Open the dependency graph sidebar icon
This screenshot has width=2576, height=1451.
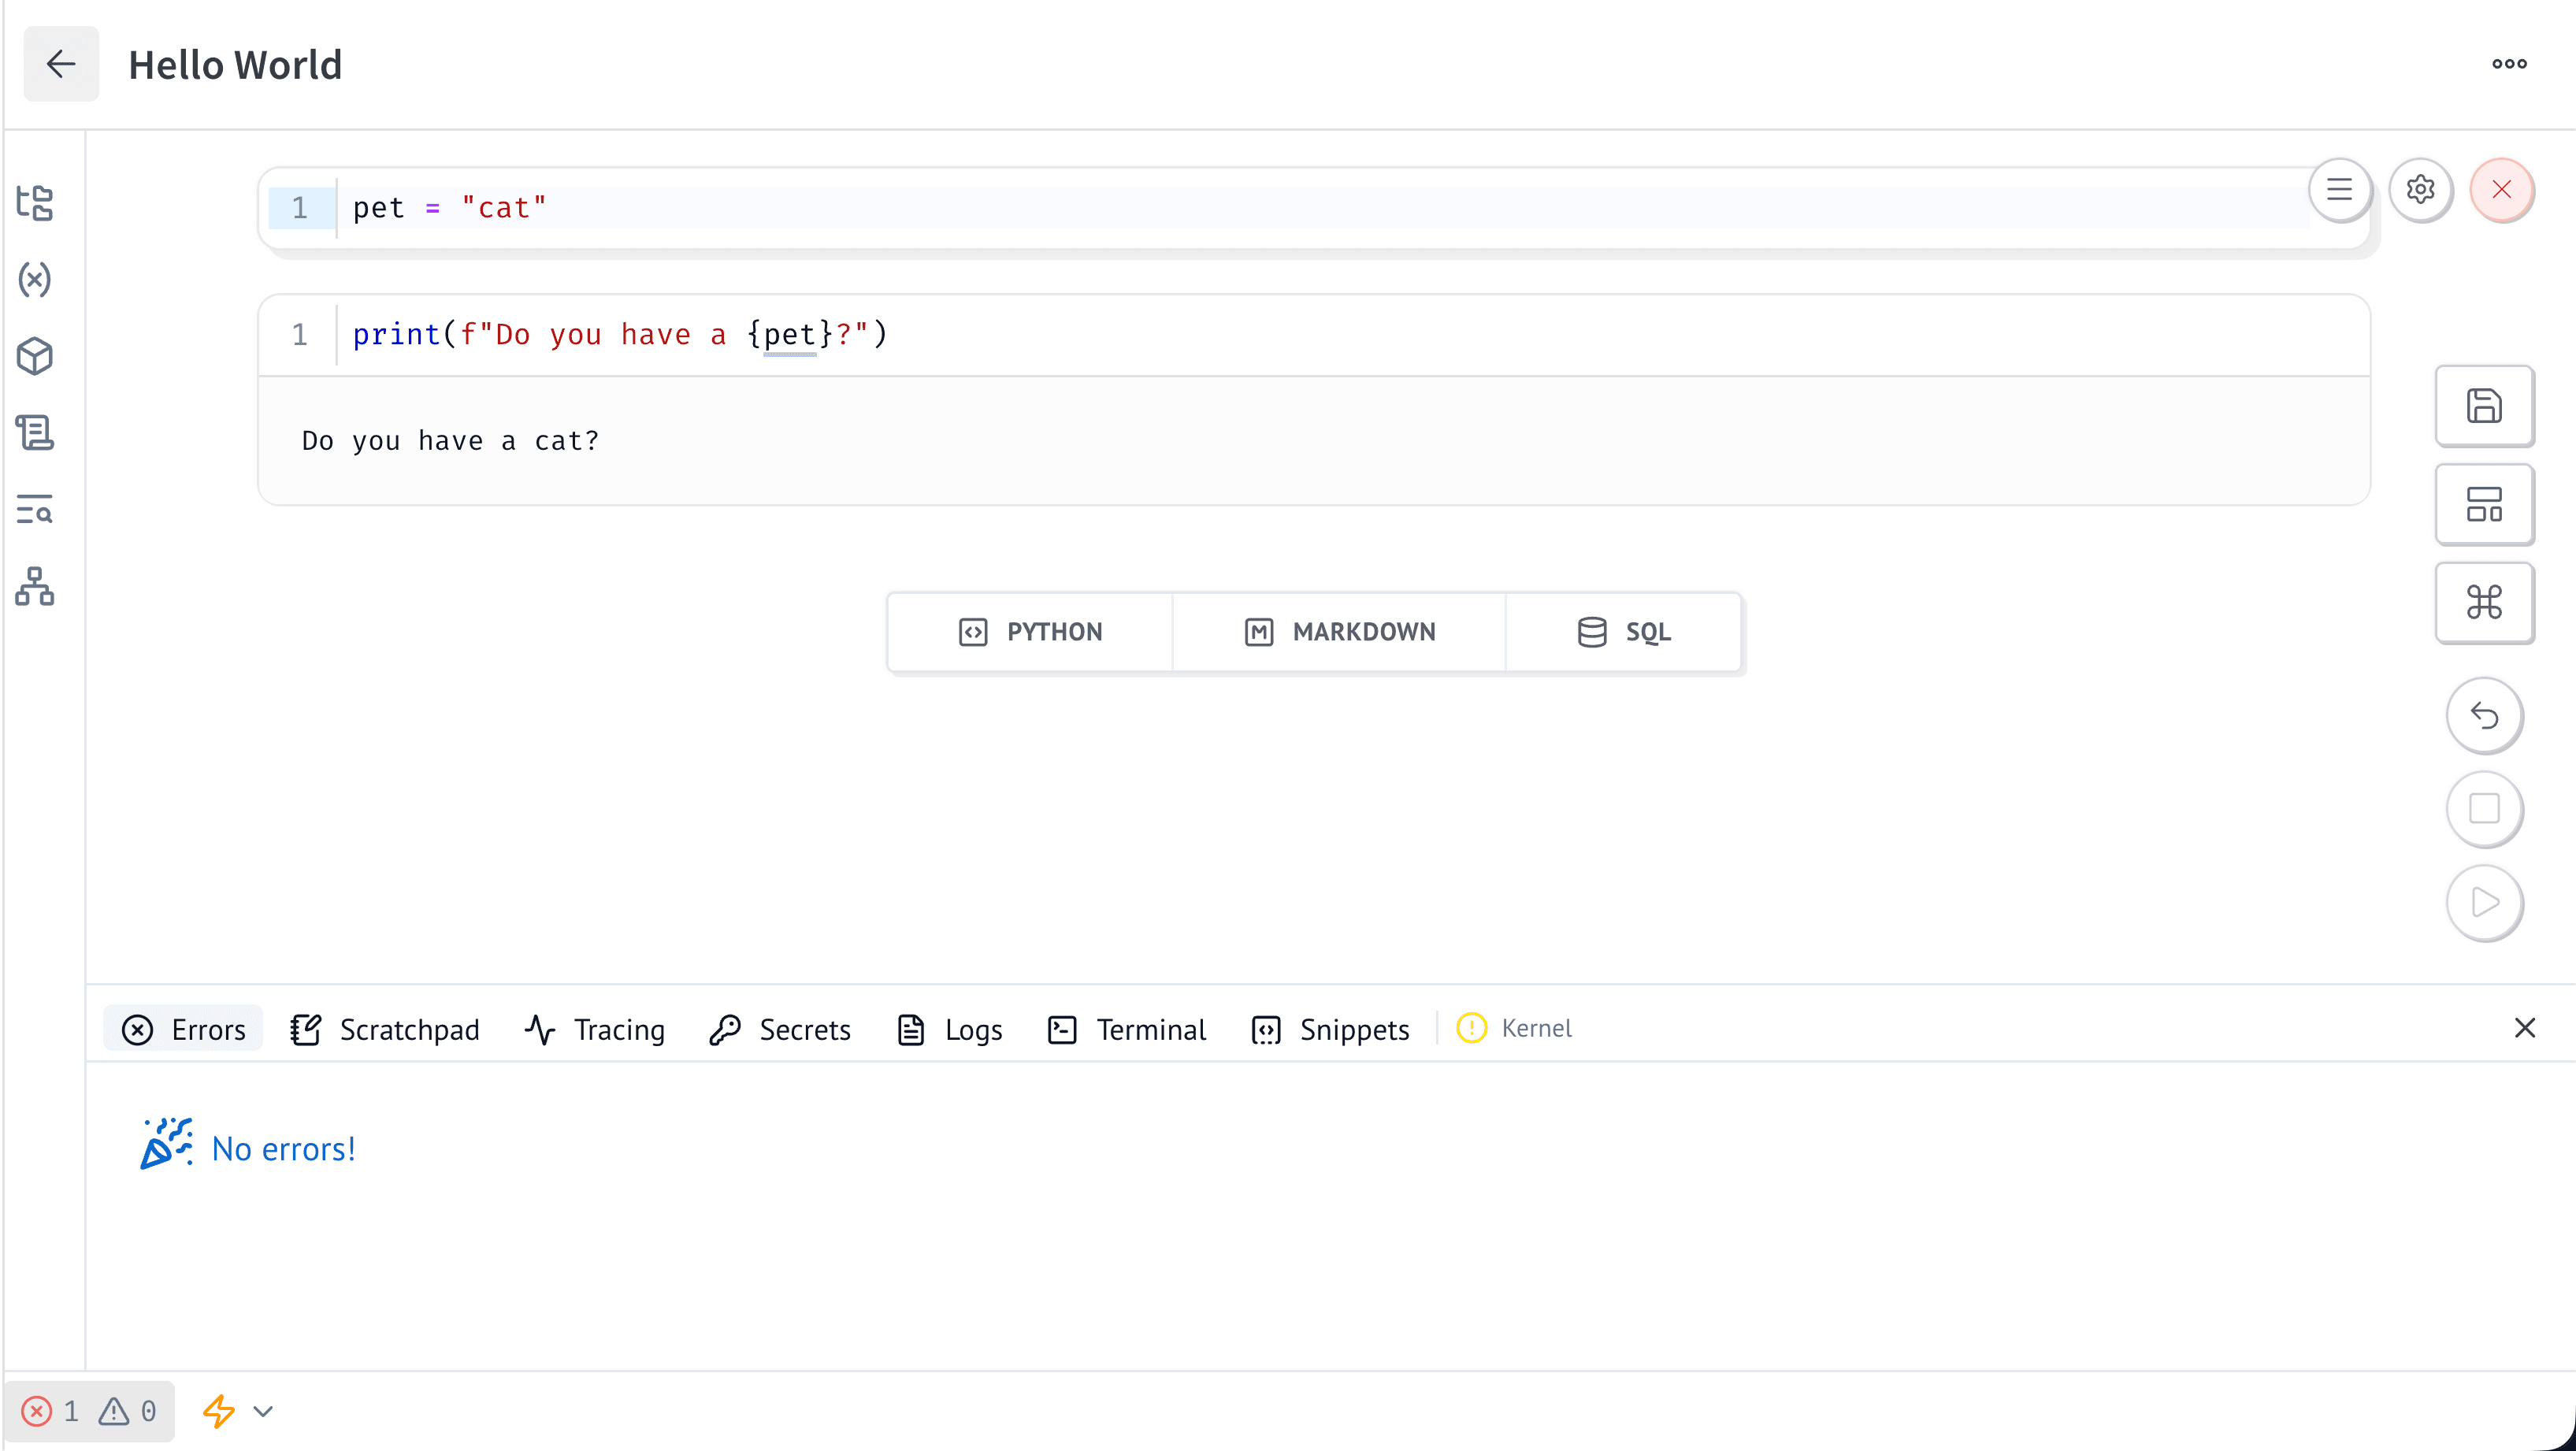click(35, 587)
